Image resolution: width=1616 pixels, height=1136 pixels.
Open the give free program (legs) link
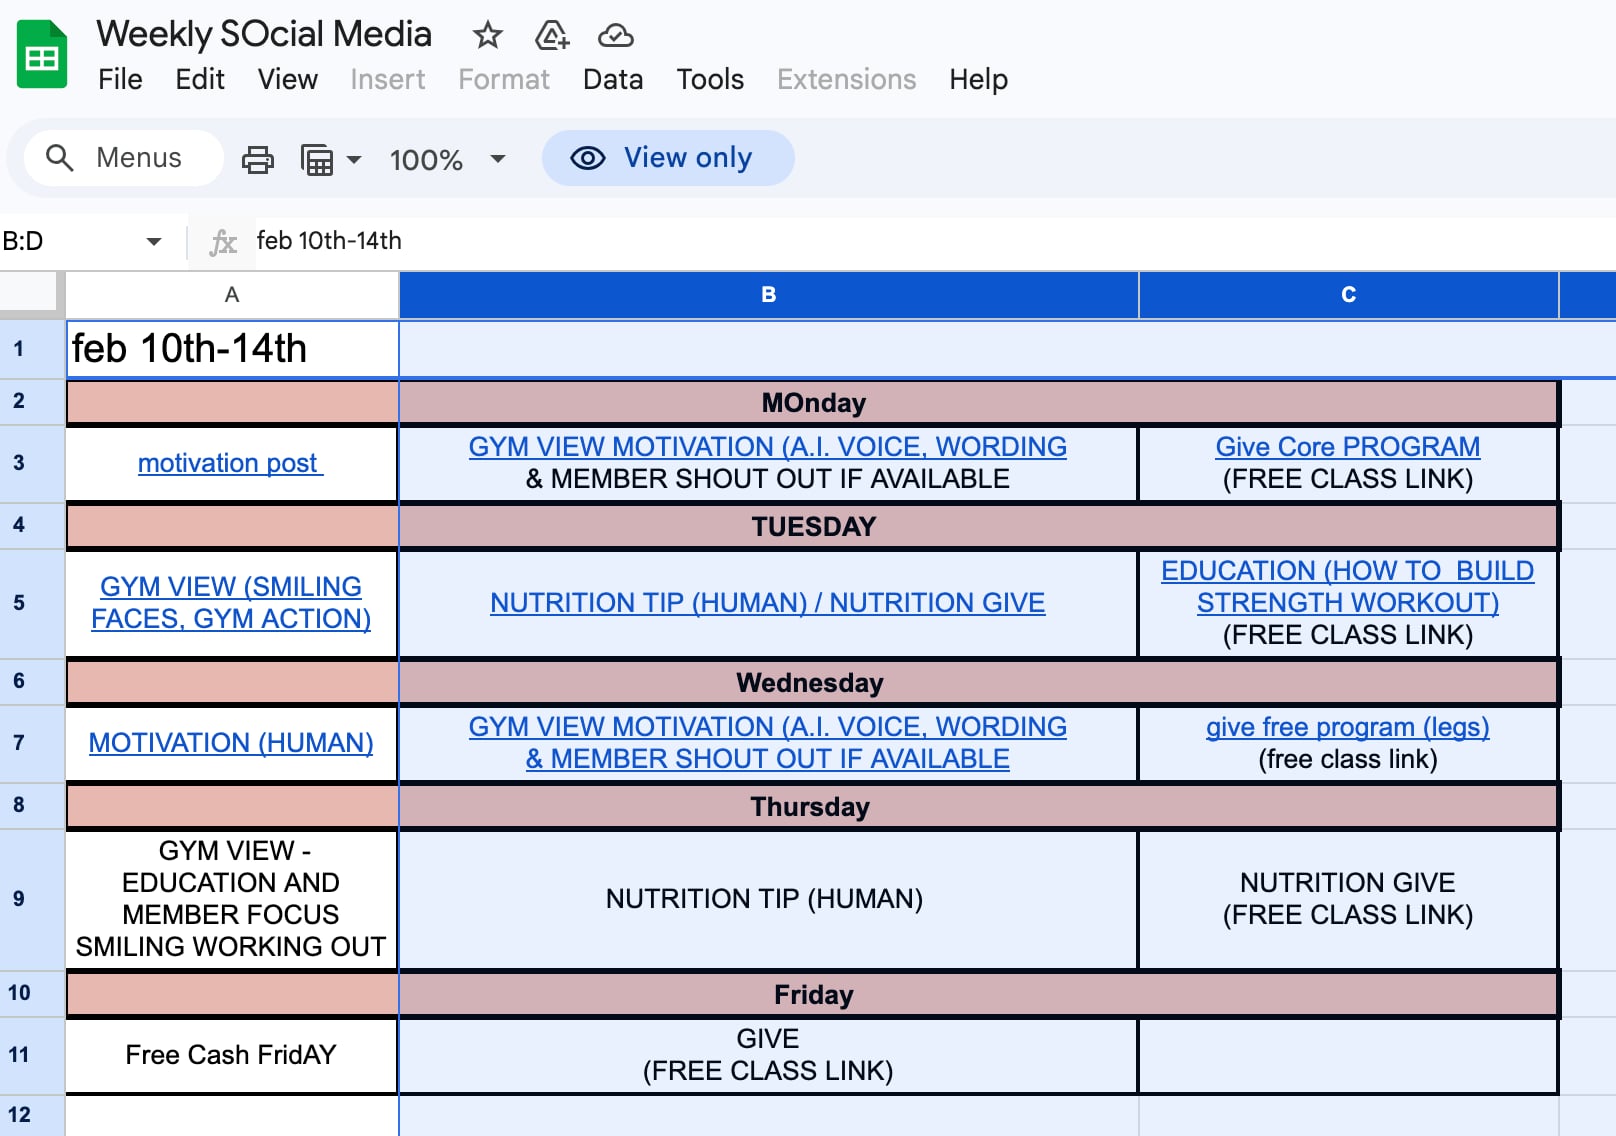click(x=1347, y=727)
